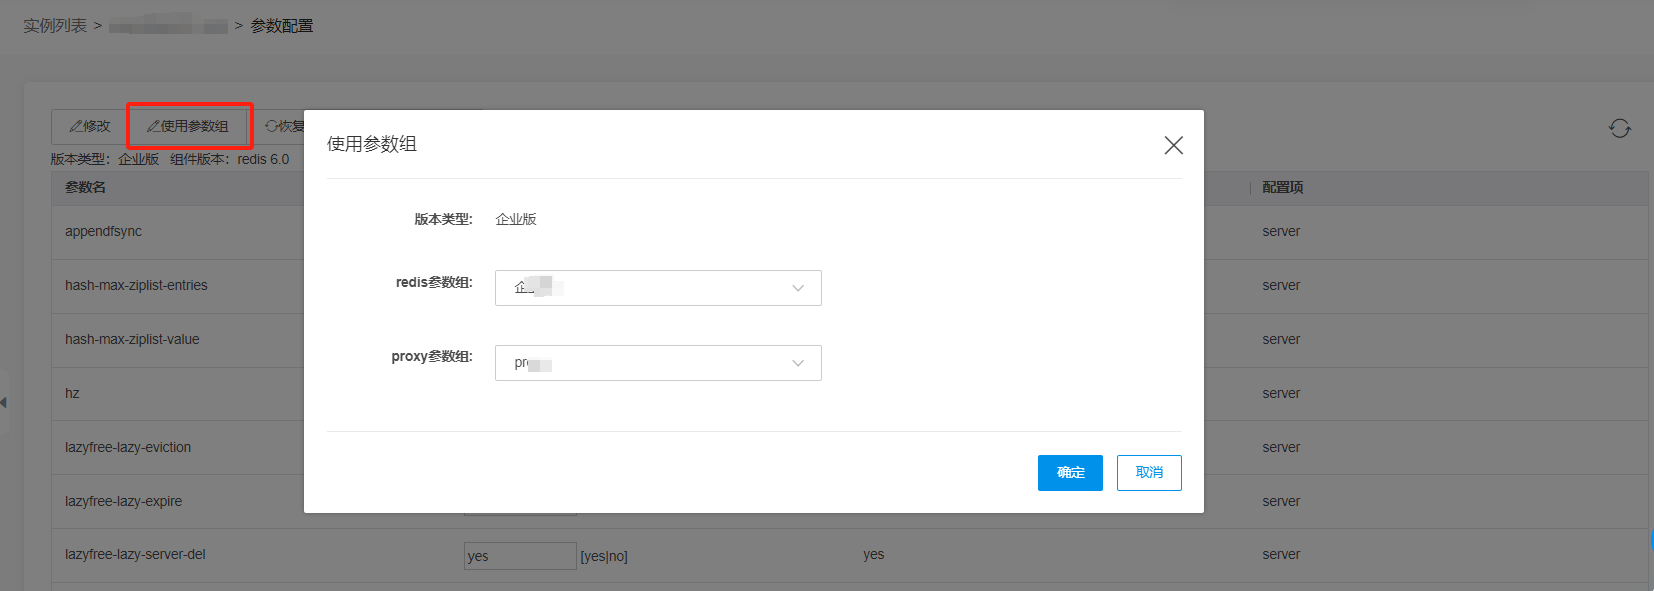Open the redis参数组 dropdown
The width and height of the screenshot is (1654, 591).
[658, 288]
